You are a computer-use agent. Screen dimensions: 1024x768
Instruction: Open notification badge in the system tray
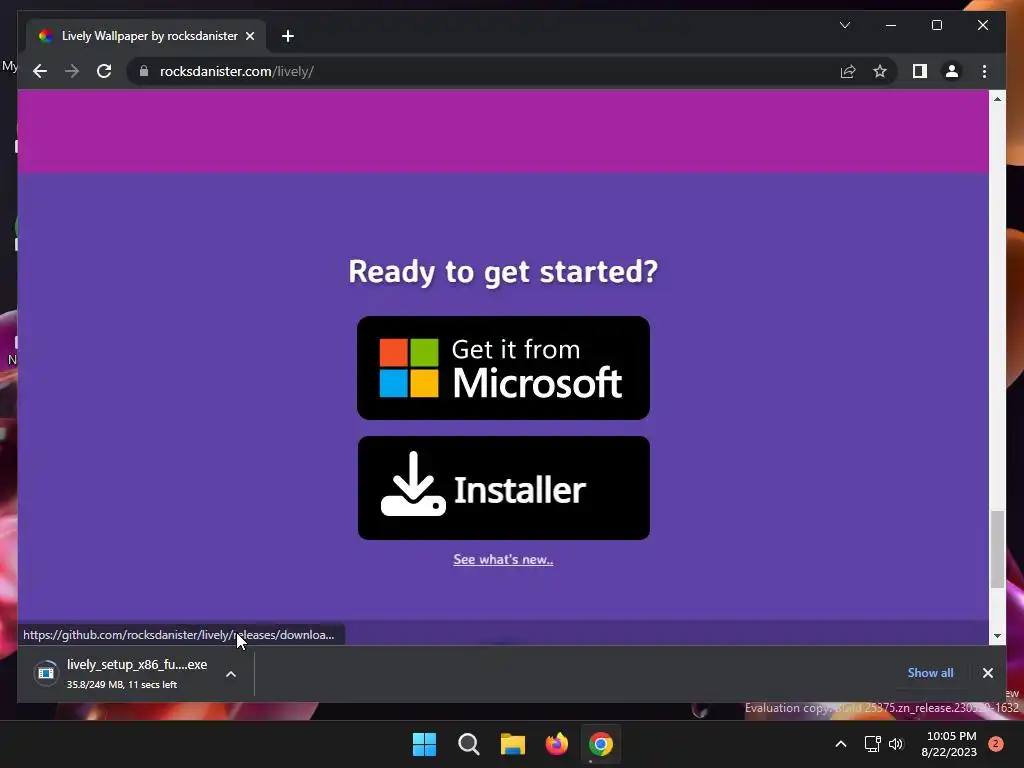pos(996,744)
